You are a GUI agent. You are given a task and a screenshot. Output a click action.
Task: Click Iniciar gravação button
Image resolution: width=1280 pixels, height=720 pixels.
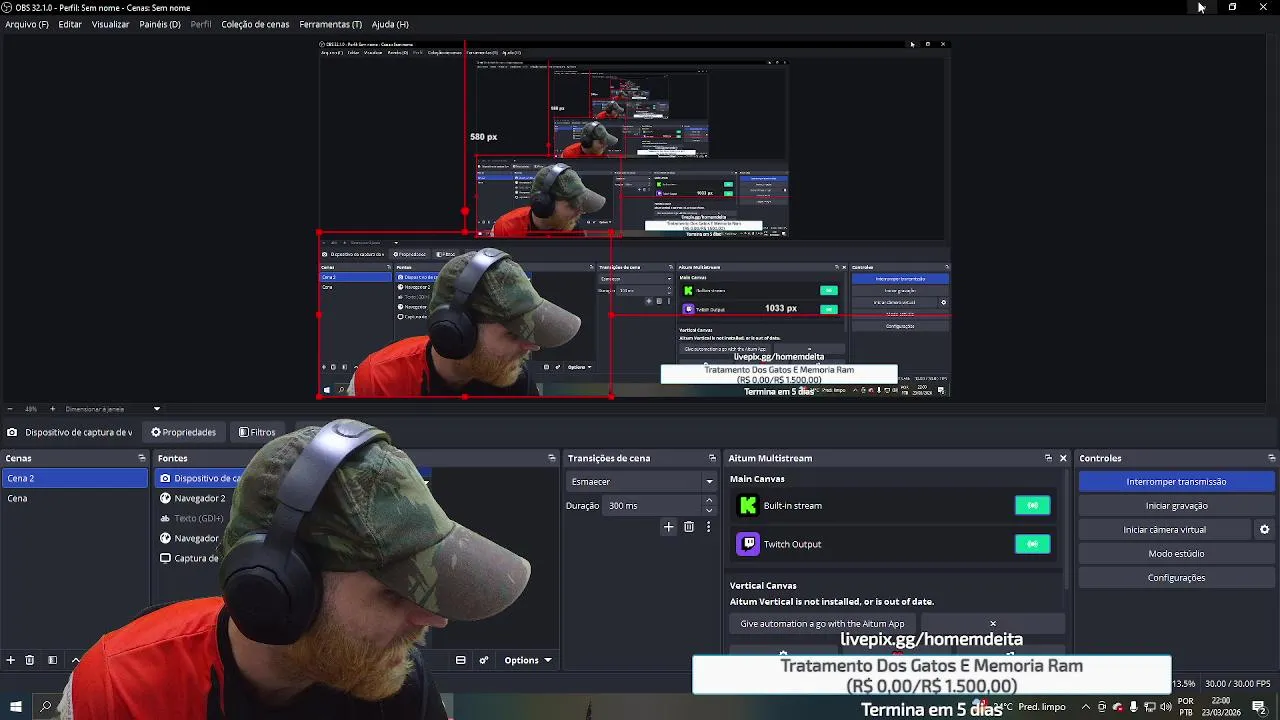tap(1176, 506)
